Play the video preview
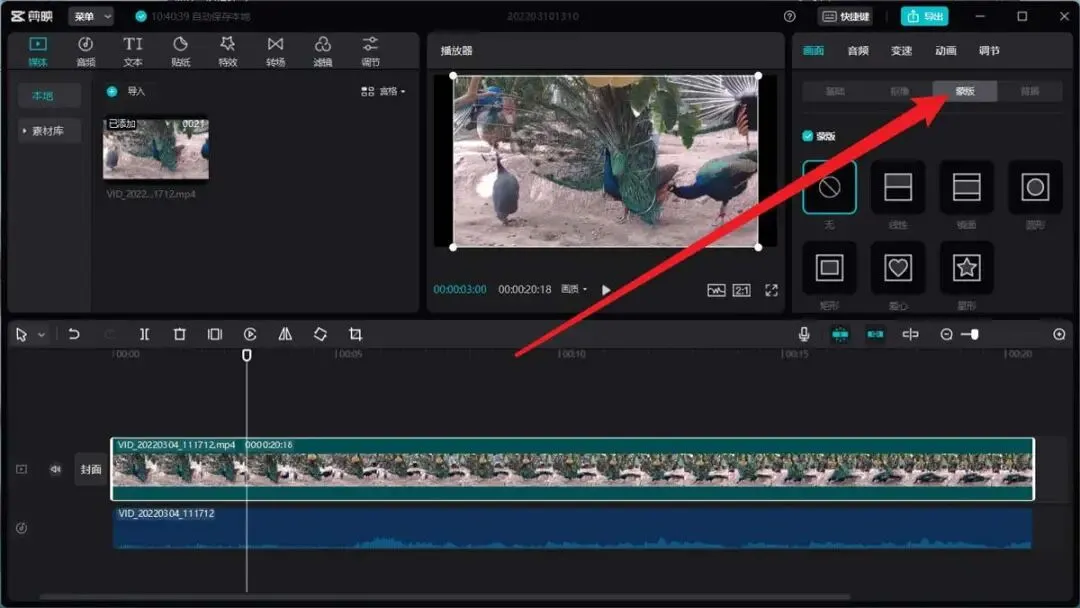 (x=606, y=290)
